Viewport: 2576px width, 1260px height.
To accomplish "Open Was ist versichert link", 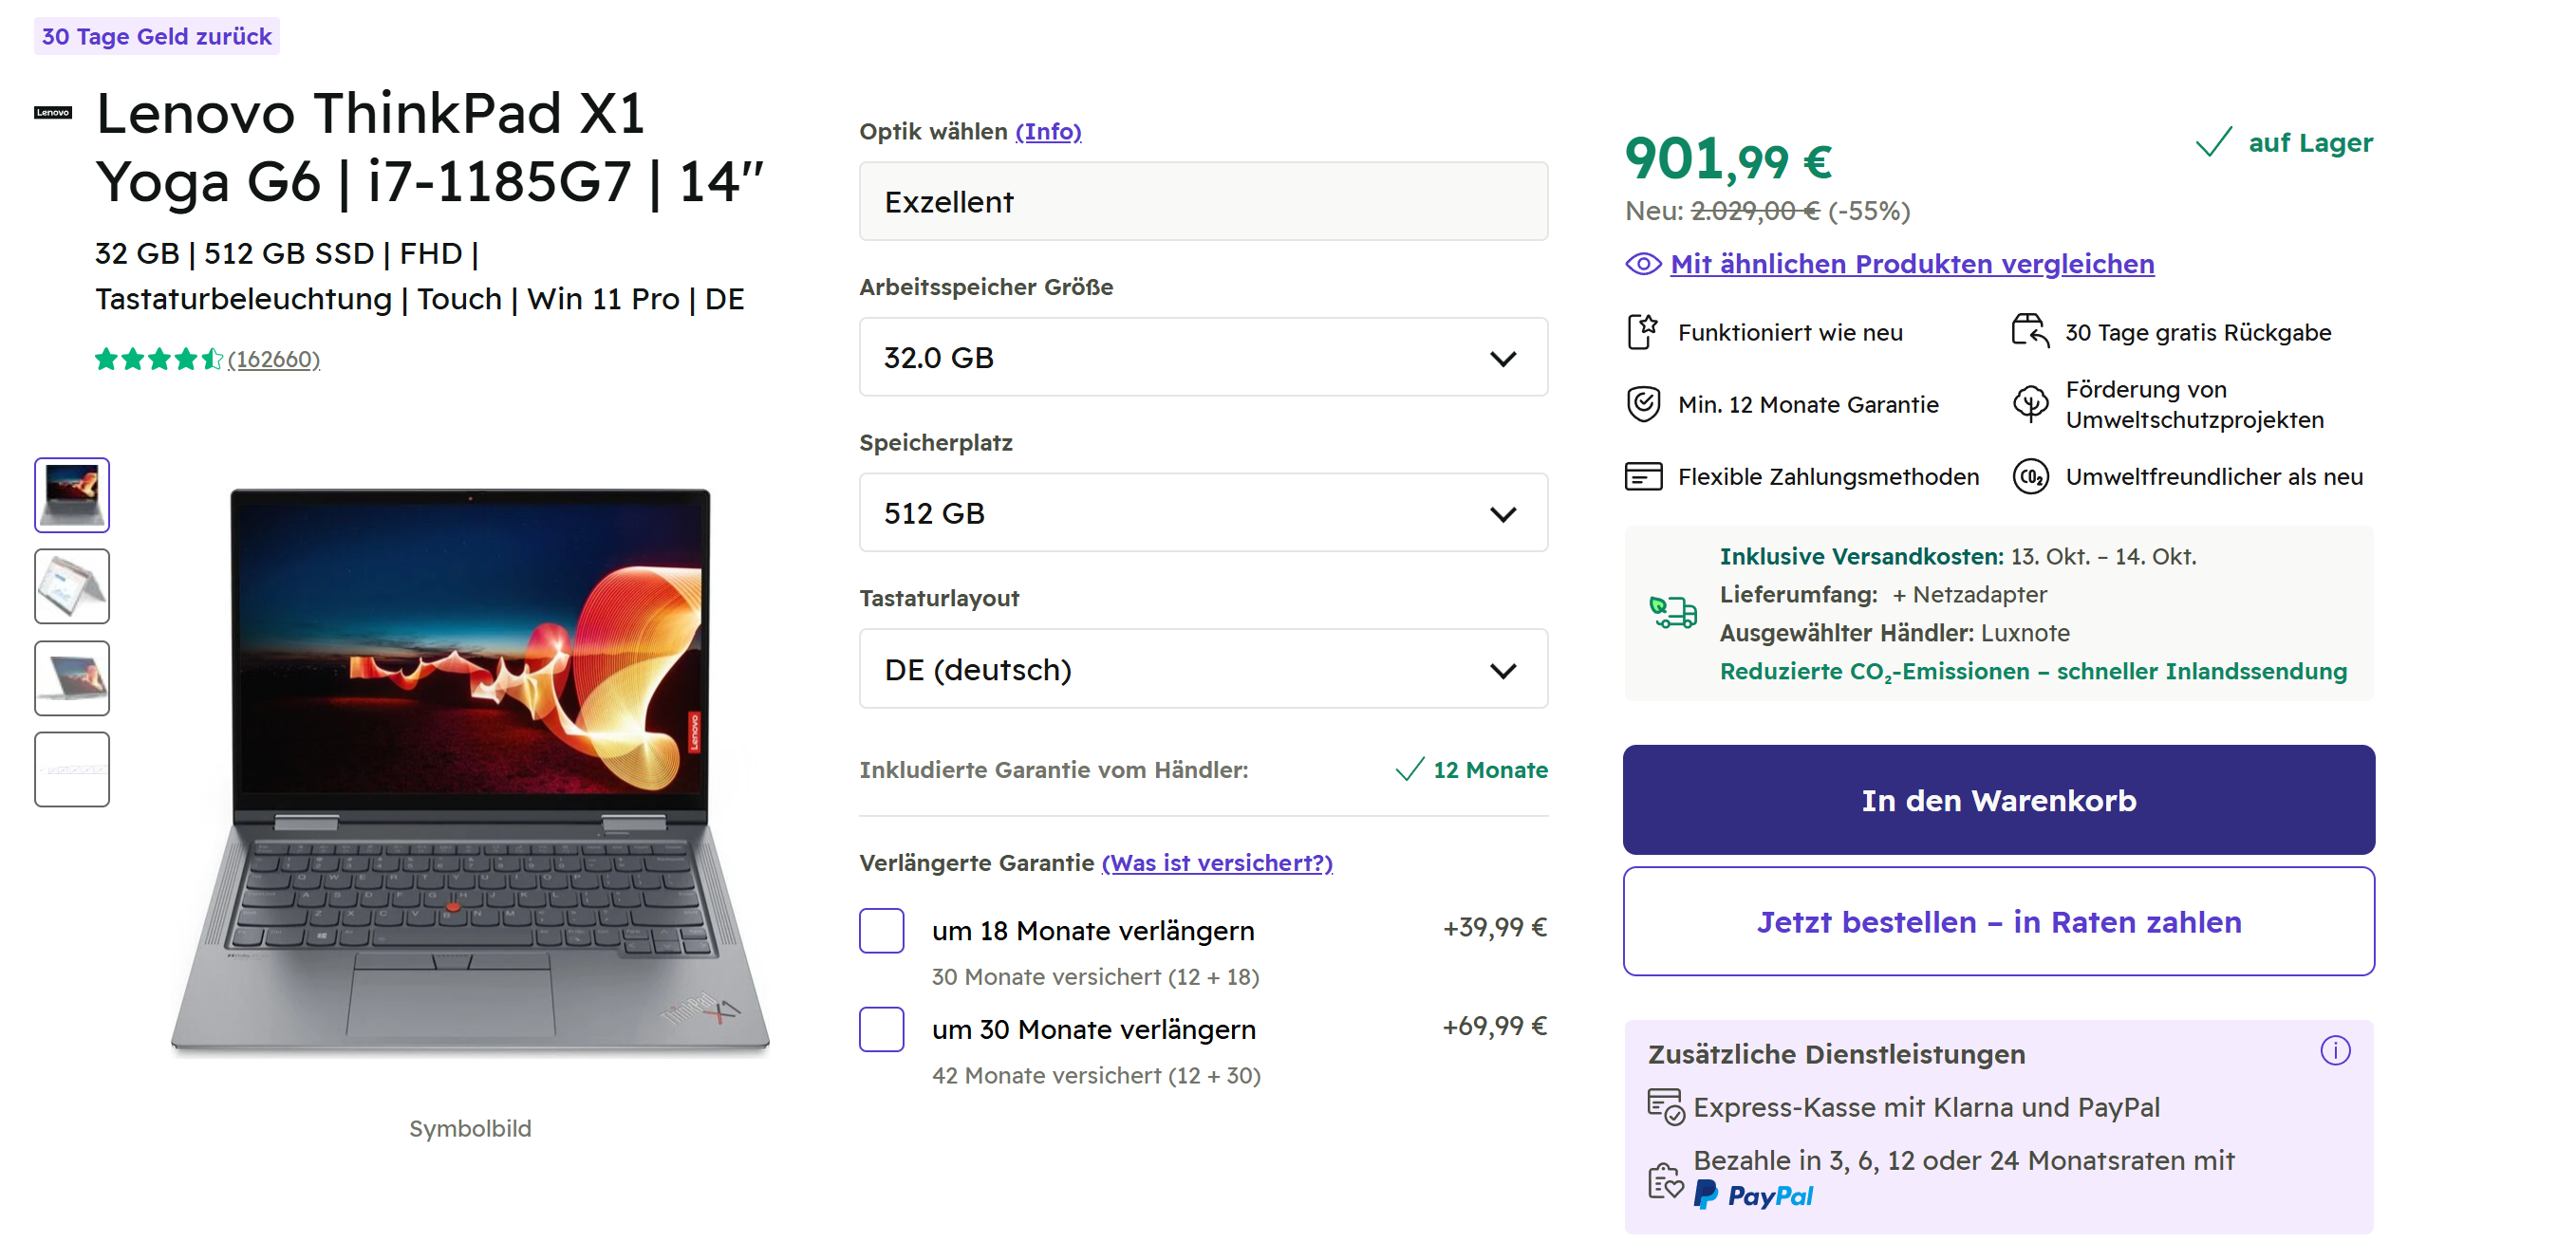I will [1216, 862].
